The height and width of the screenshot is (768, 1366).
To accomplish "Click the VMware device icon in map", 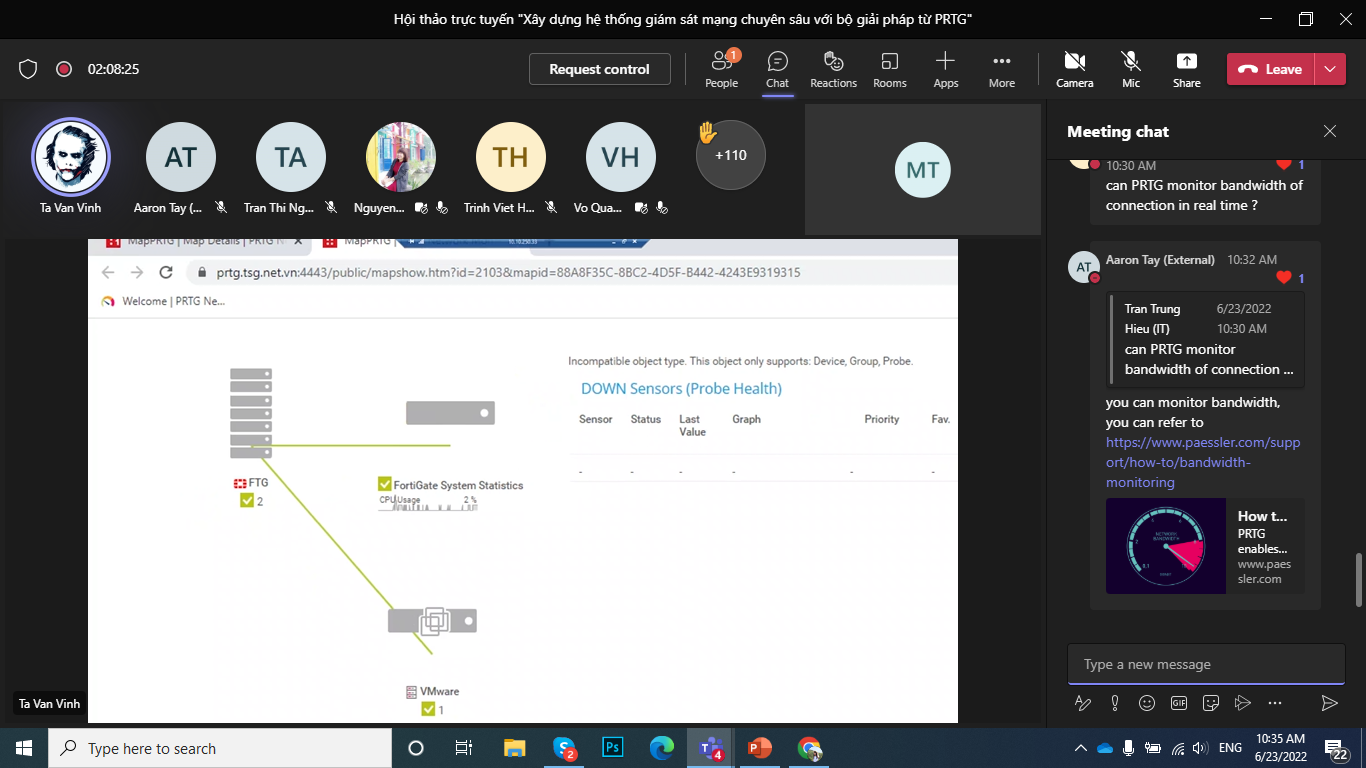I will coord(432,620).
